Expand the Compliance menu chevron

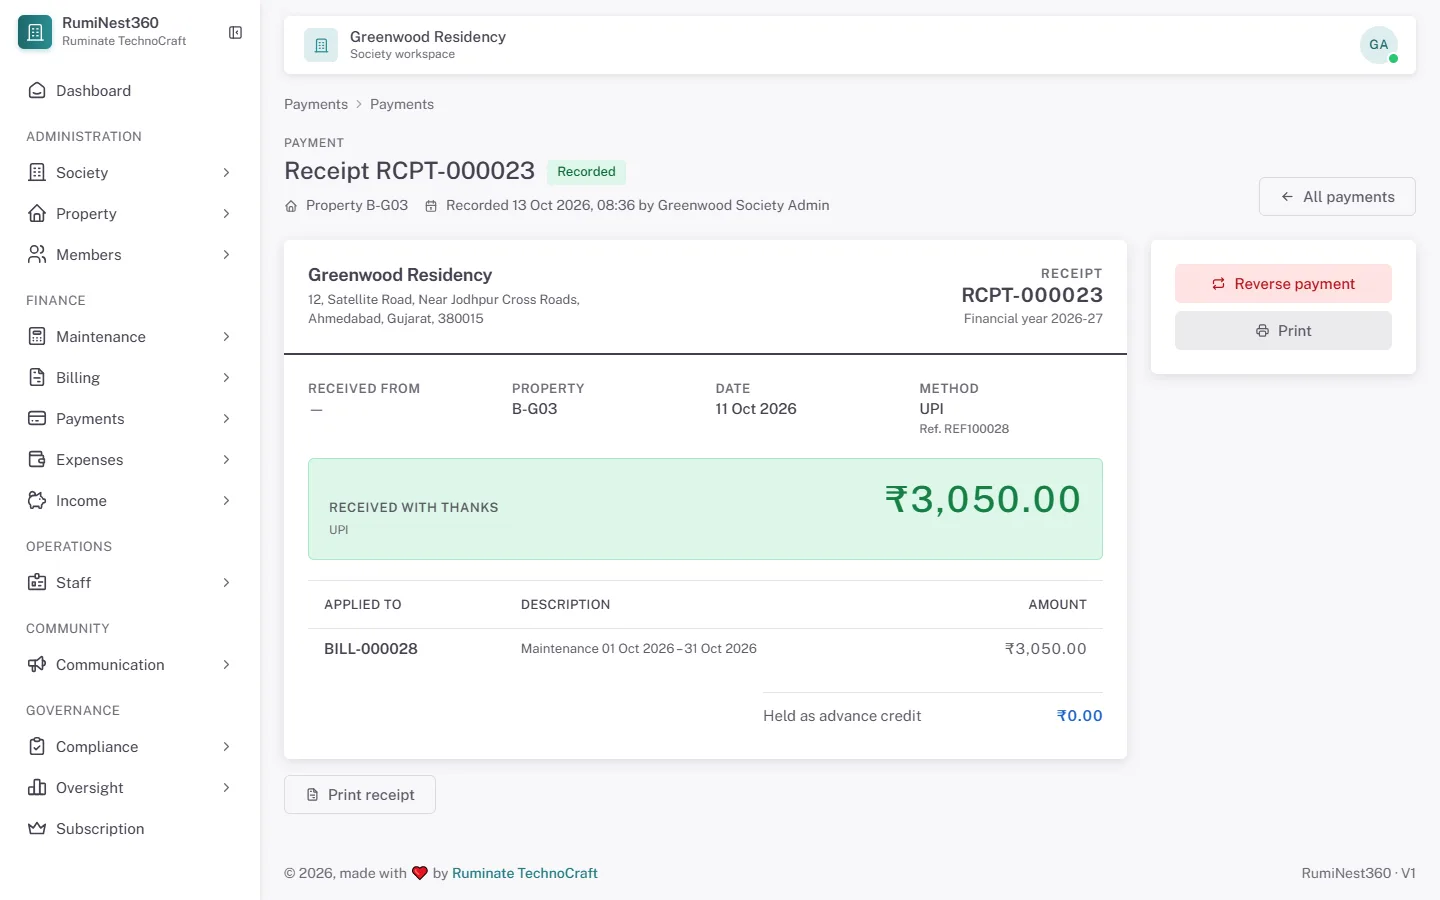226,747
